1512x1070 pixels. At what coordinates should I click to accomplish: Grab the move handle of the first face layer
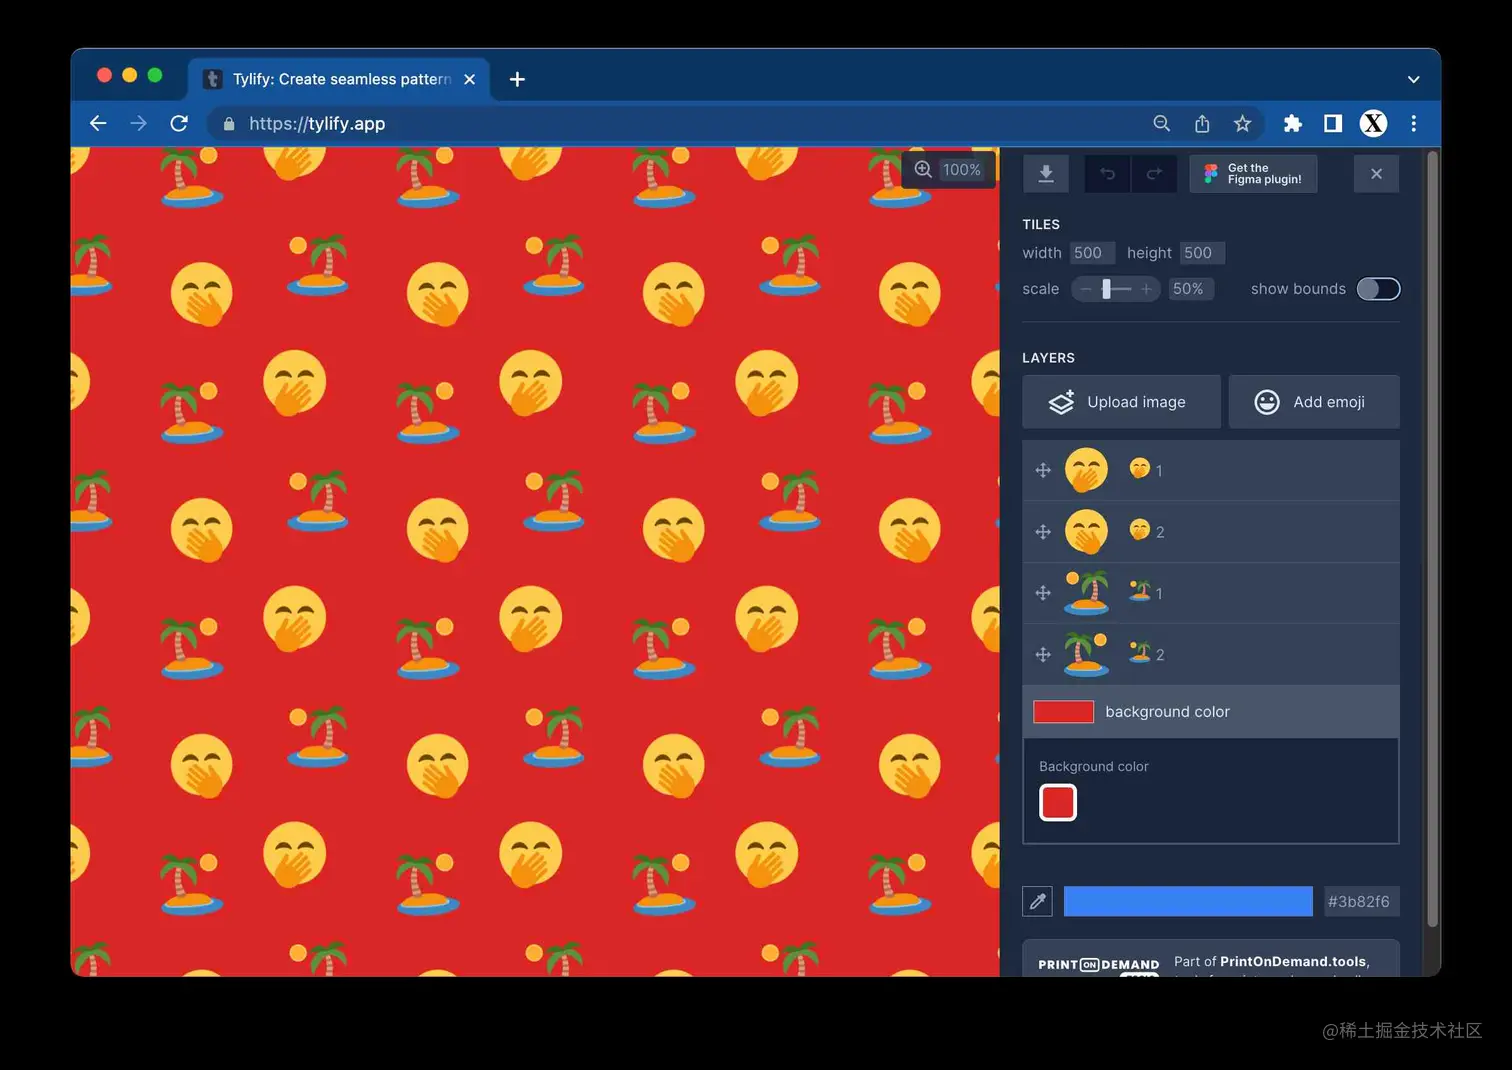(x=1043, y=470)
